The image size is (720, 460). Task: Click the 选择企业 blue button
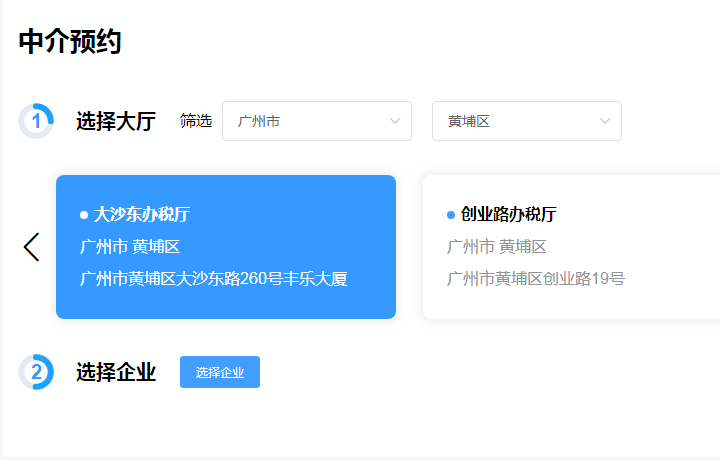(220, 372)
